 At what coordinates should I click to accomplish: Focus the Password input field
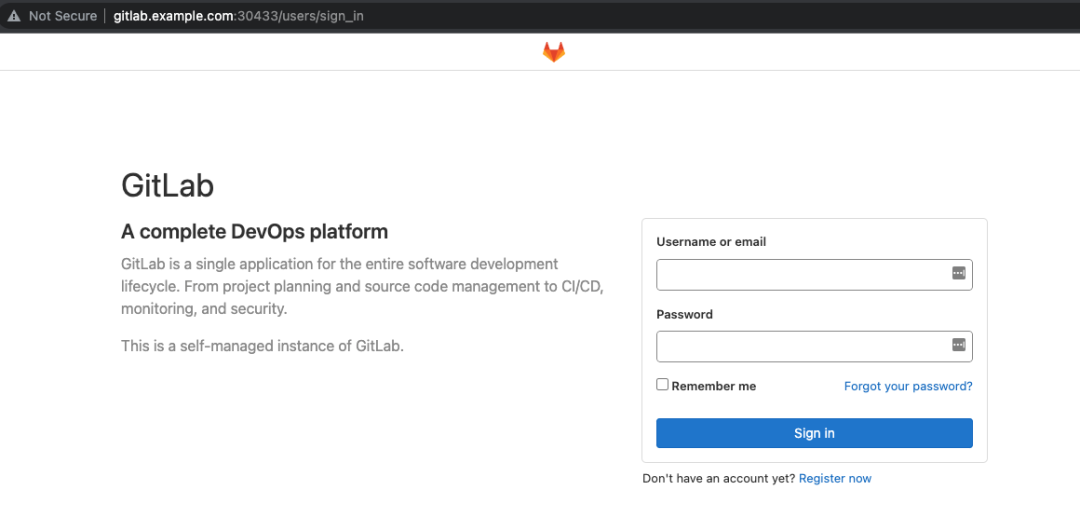[x=814, y=346]
